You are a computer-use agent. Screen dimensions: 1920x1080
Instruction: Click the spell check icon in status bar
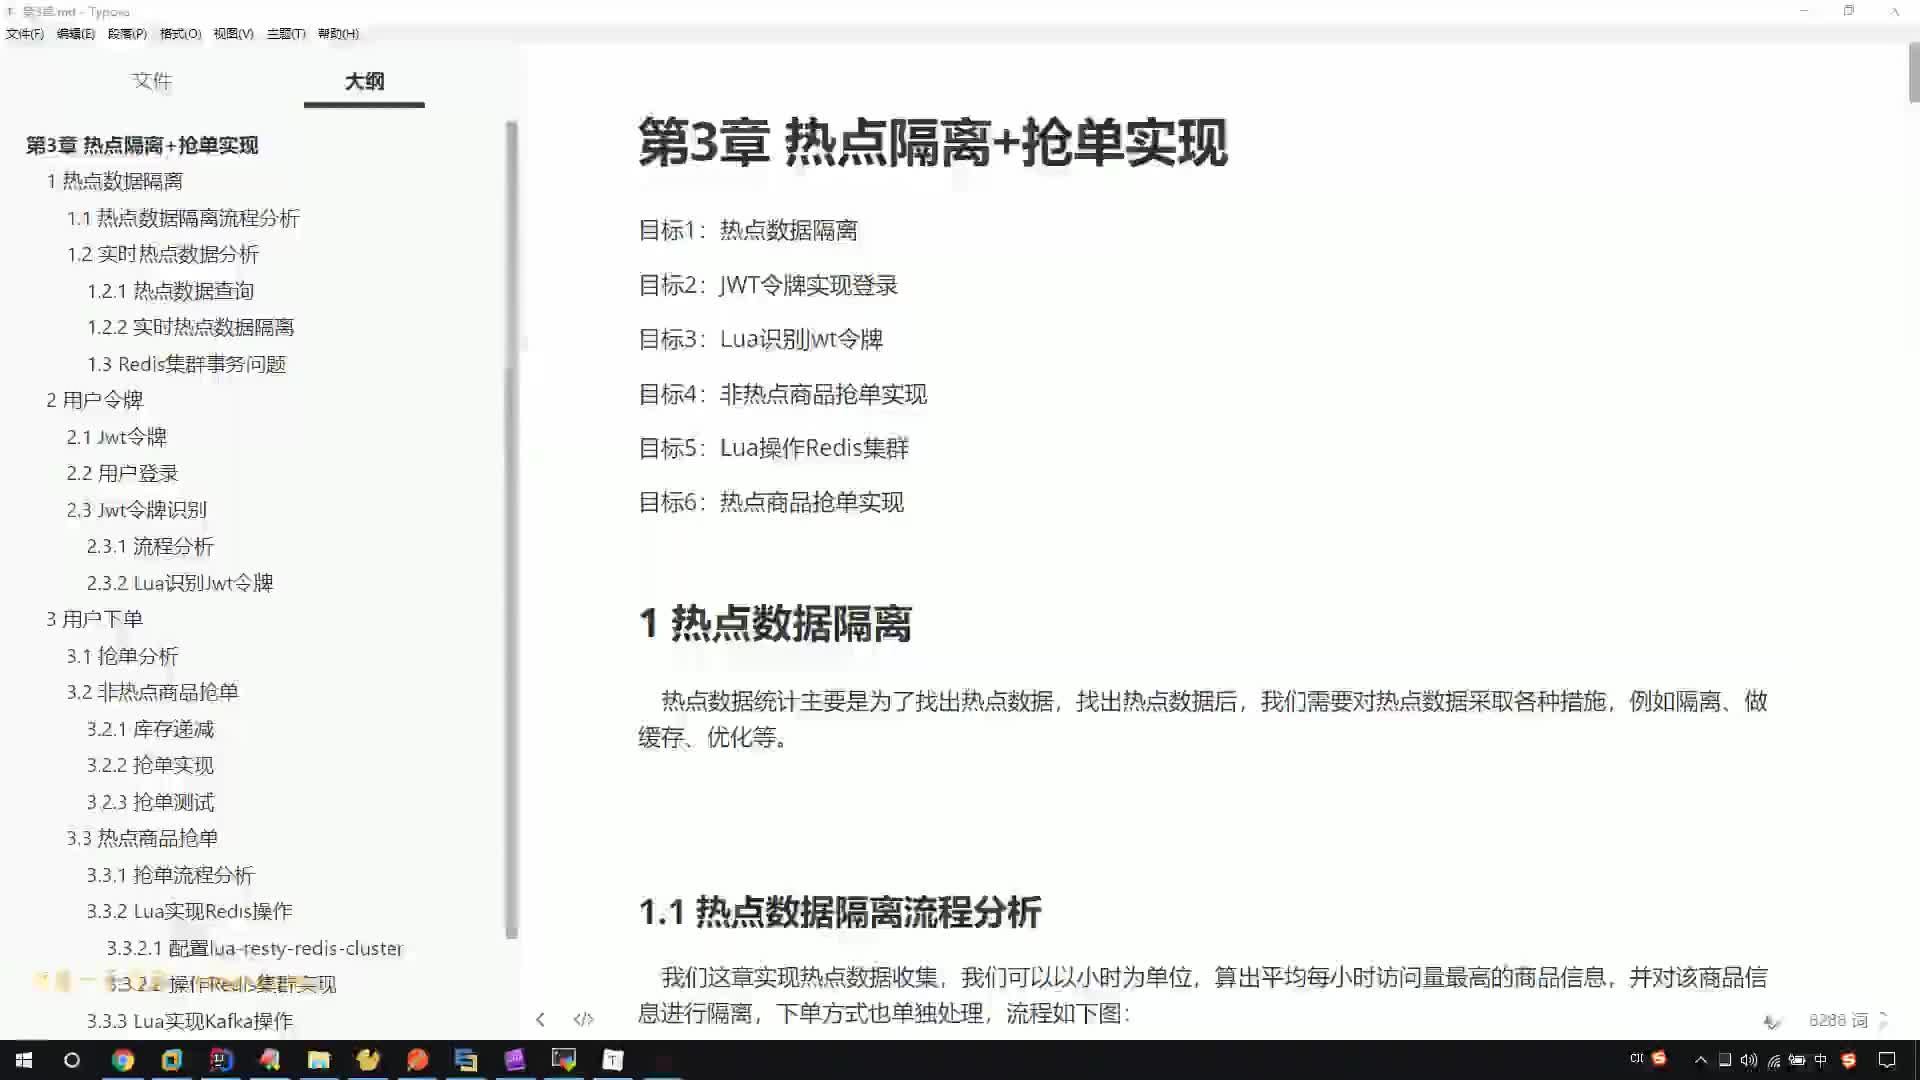[1772, 1021]
